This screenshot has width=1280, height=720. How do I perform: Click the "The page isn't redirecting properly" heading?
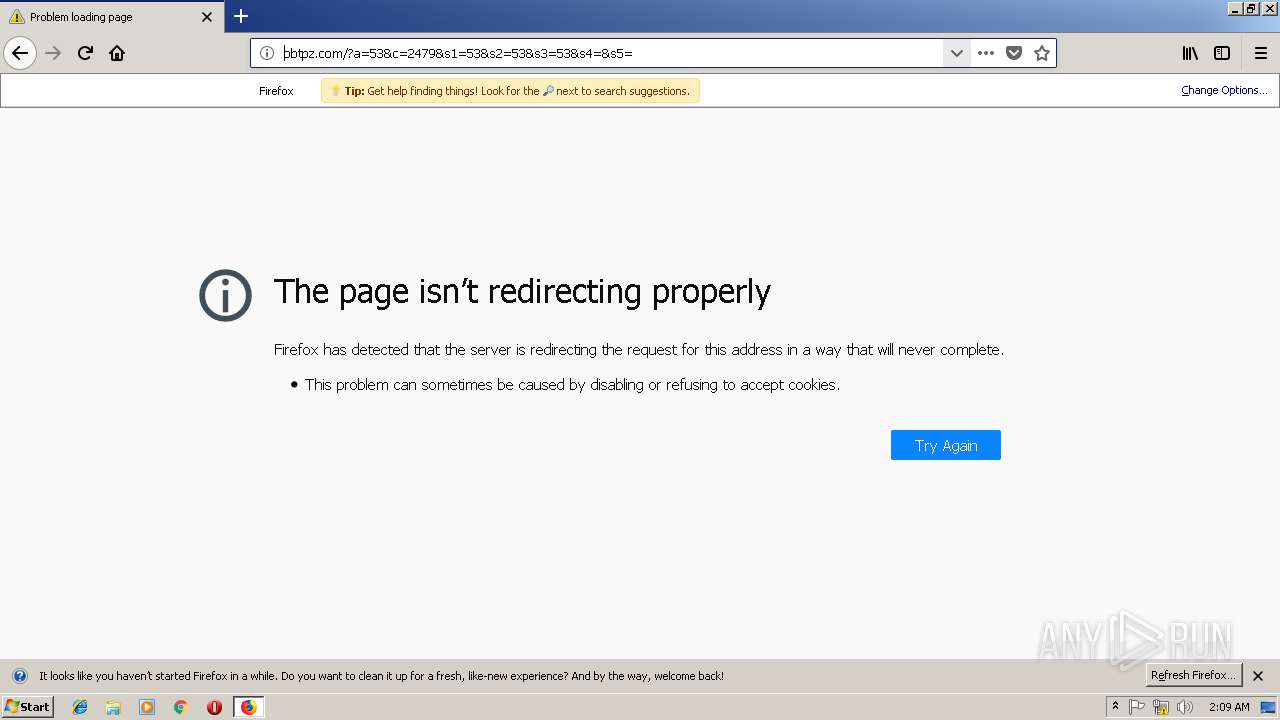tap(522, 291)
